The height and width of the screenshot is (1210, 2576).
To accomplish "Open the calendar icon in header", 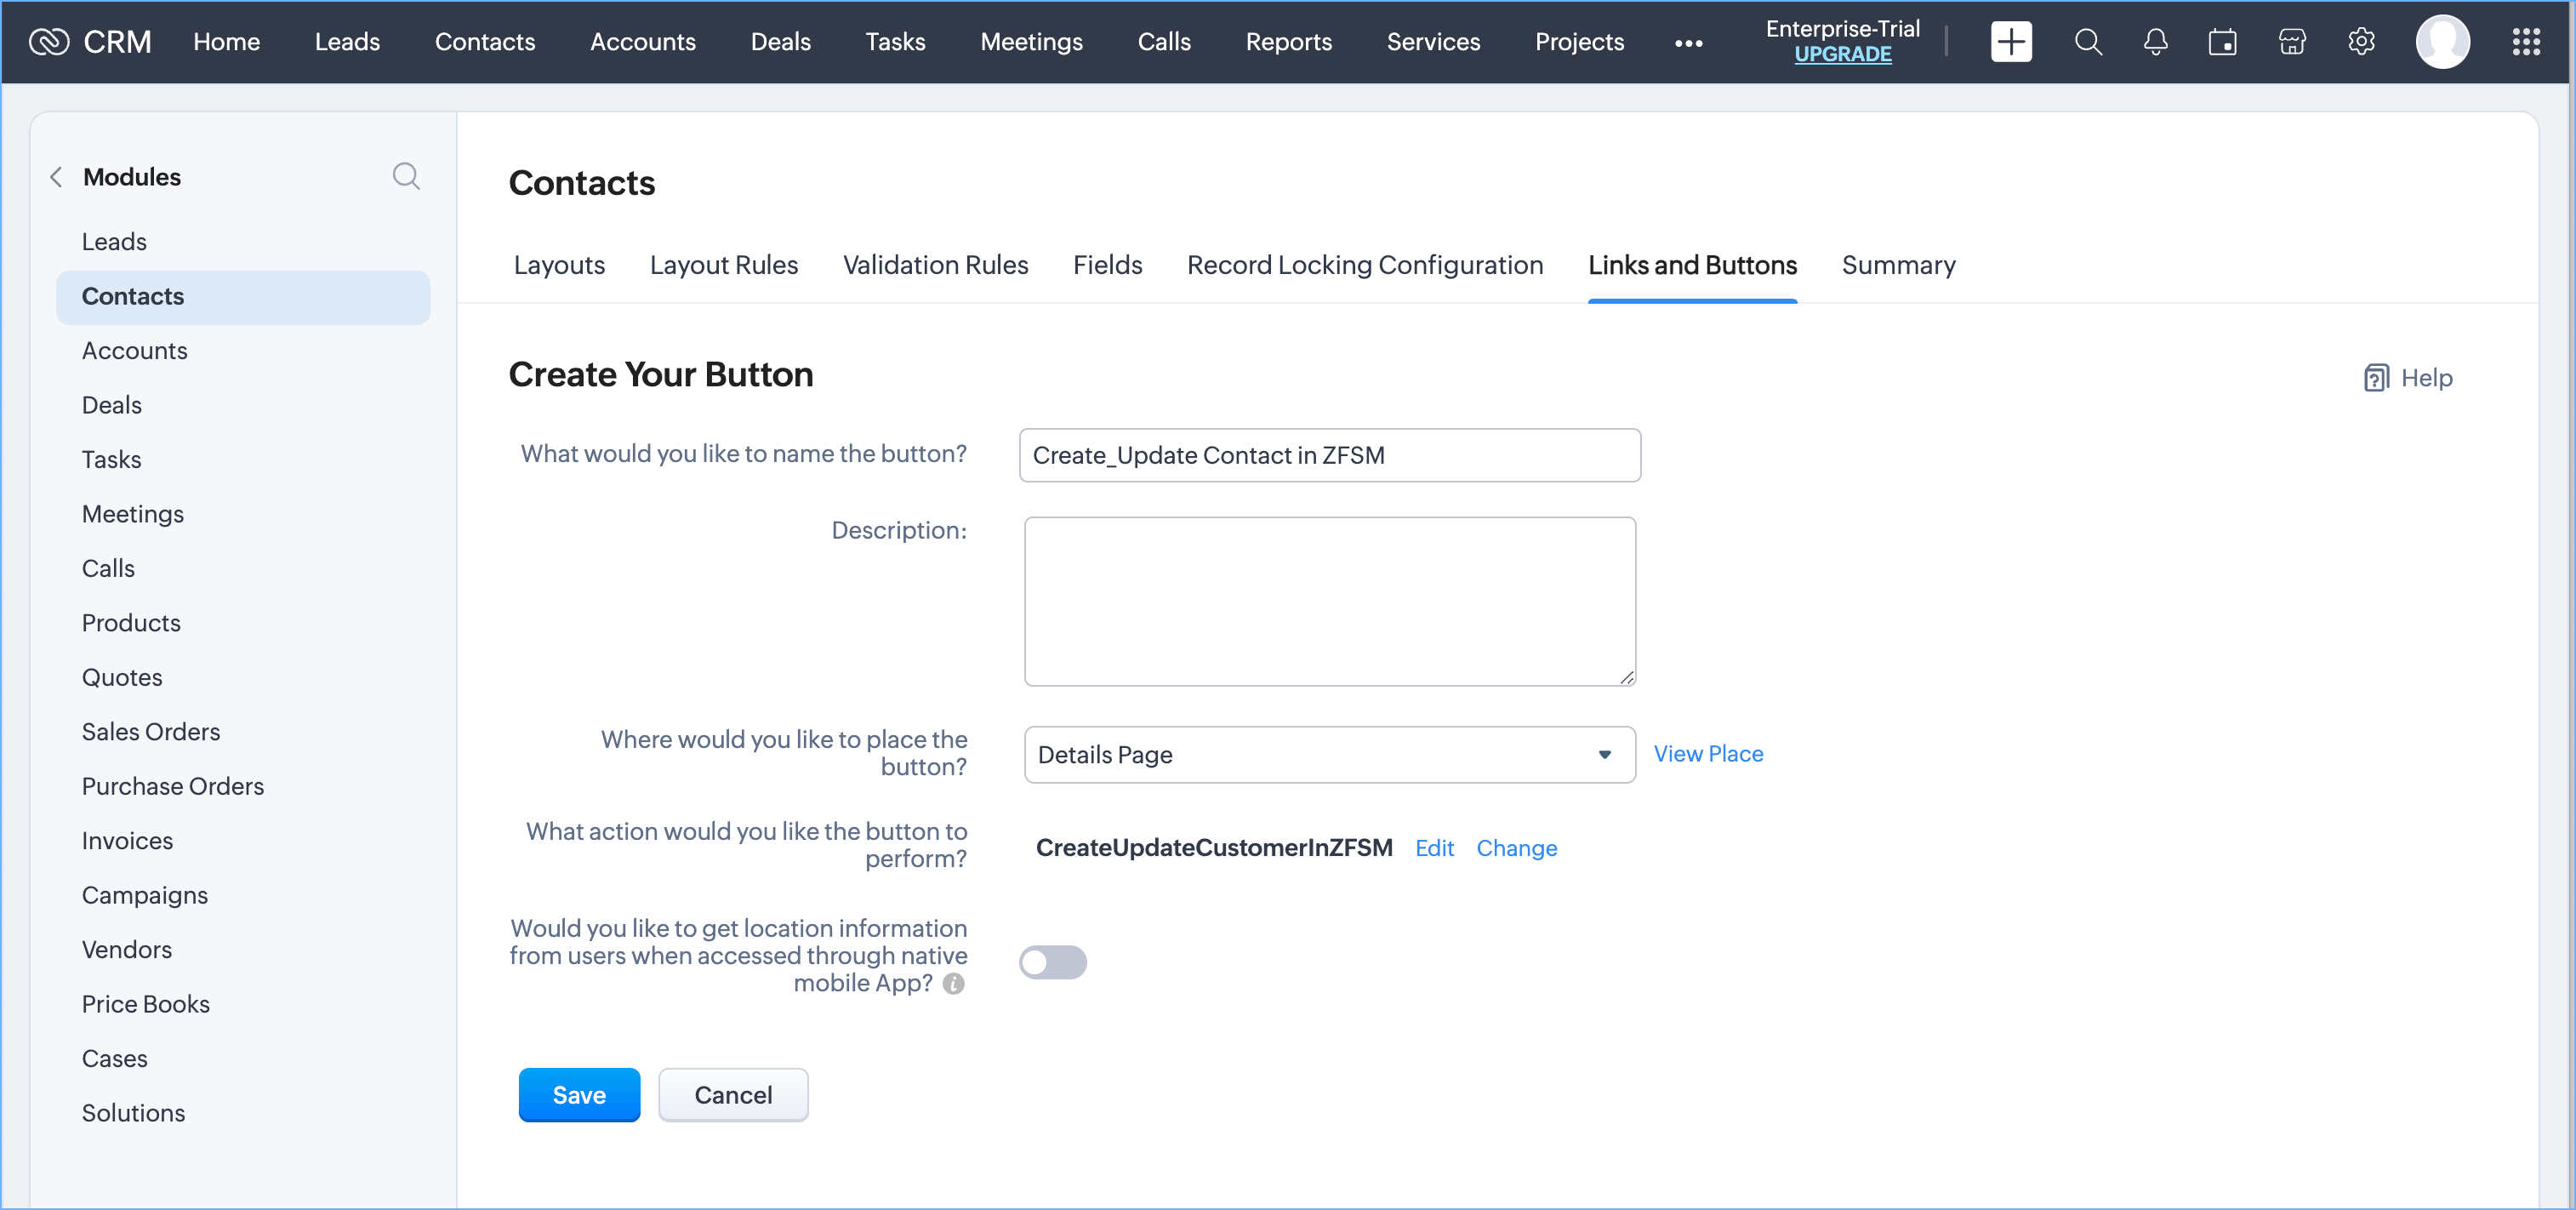I will coord(2222,42).
